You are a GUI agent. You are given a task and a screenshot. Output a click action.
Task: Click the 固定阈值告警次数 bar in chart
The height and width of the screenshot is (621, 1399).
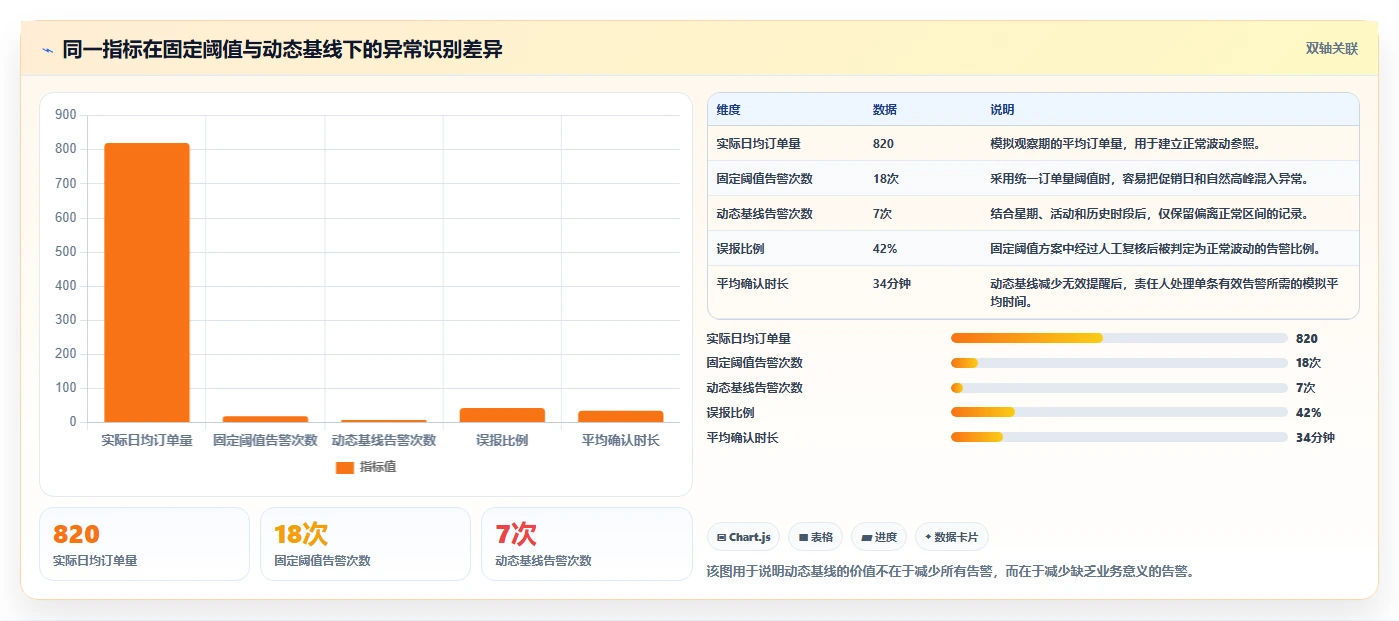click(x=265, y=419)
